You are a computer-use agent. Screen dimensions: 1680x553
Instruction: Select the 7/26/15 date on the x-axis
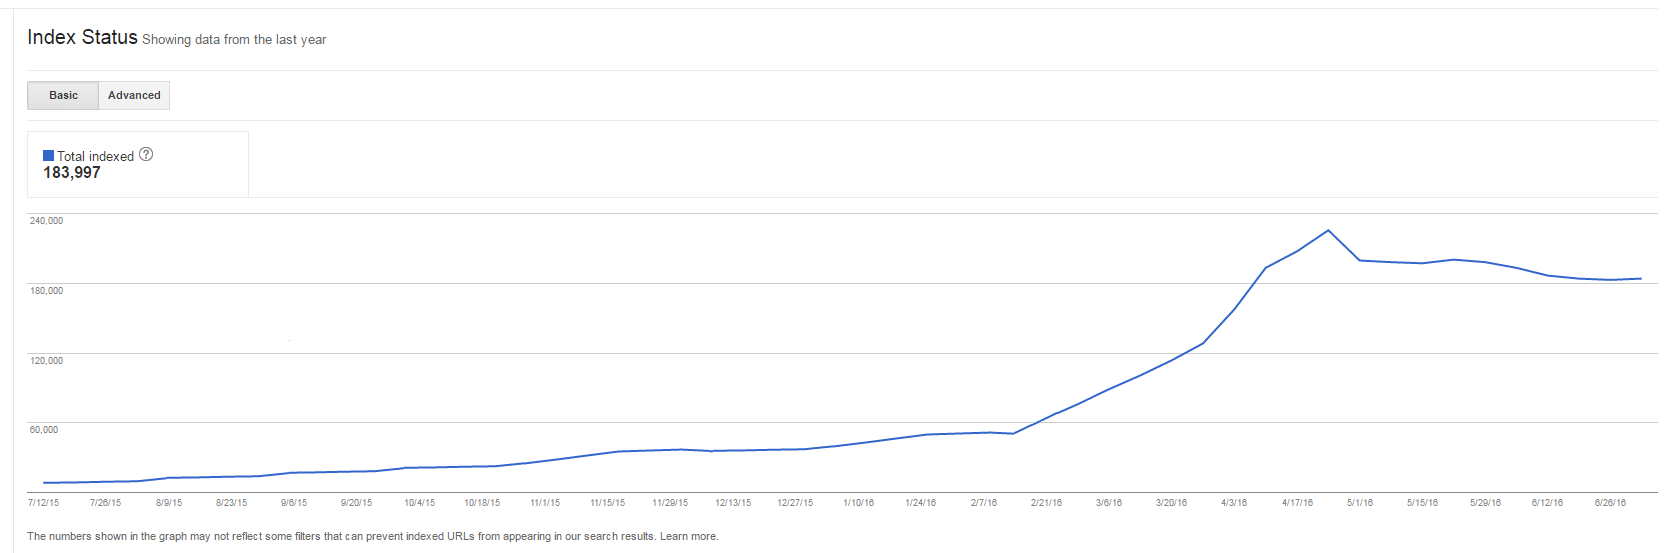[105, 503]
